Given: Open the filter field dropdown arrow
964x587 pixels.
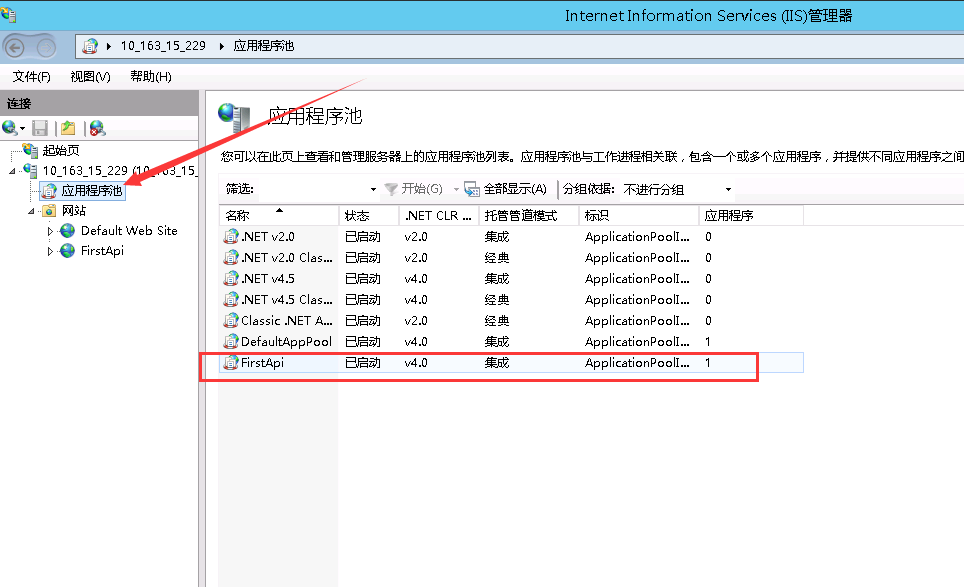Looking at the screenshot, I should (373, 189).
